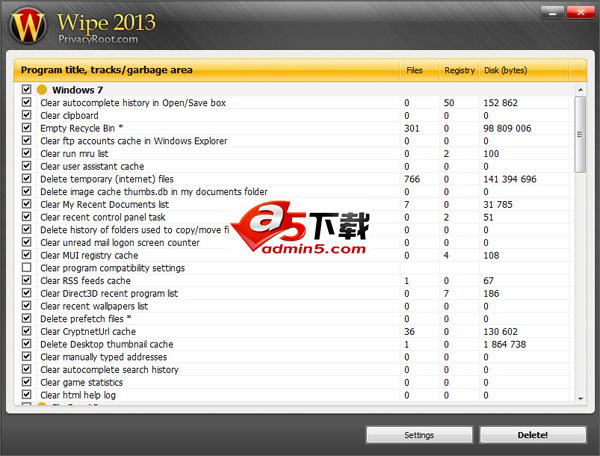Click the 152 862 disk bytes value

pos(500,103)
